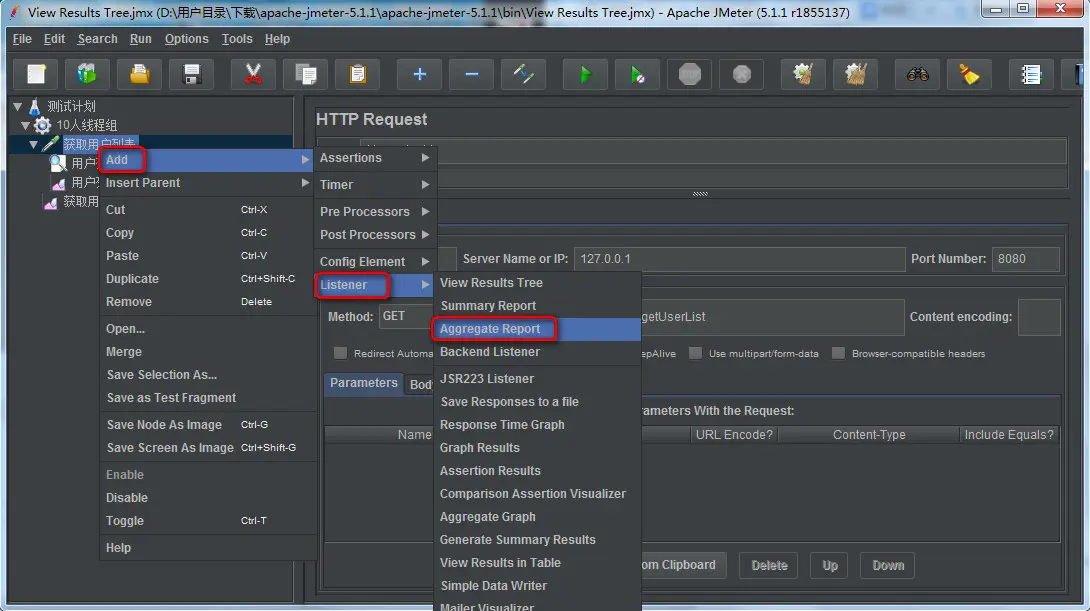Click the Clear results broom icon
1090x611 pixels.
[803, 74]
